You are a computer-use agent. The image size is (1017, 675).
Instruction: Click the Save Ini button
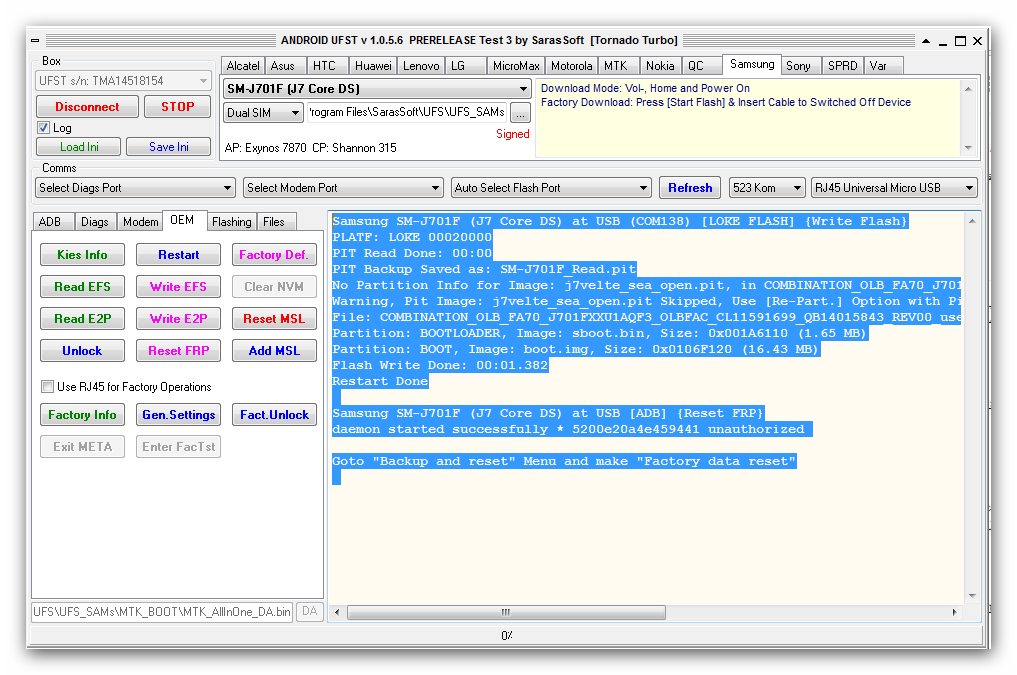click(169, 147)
